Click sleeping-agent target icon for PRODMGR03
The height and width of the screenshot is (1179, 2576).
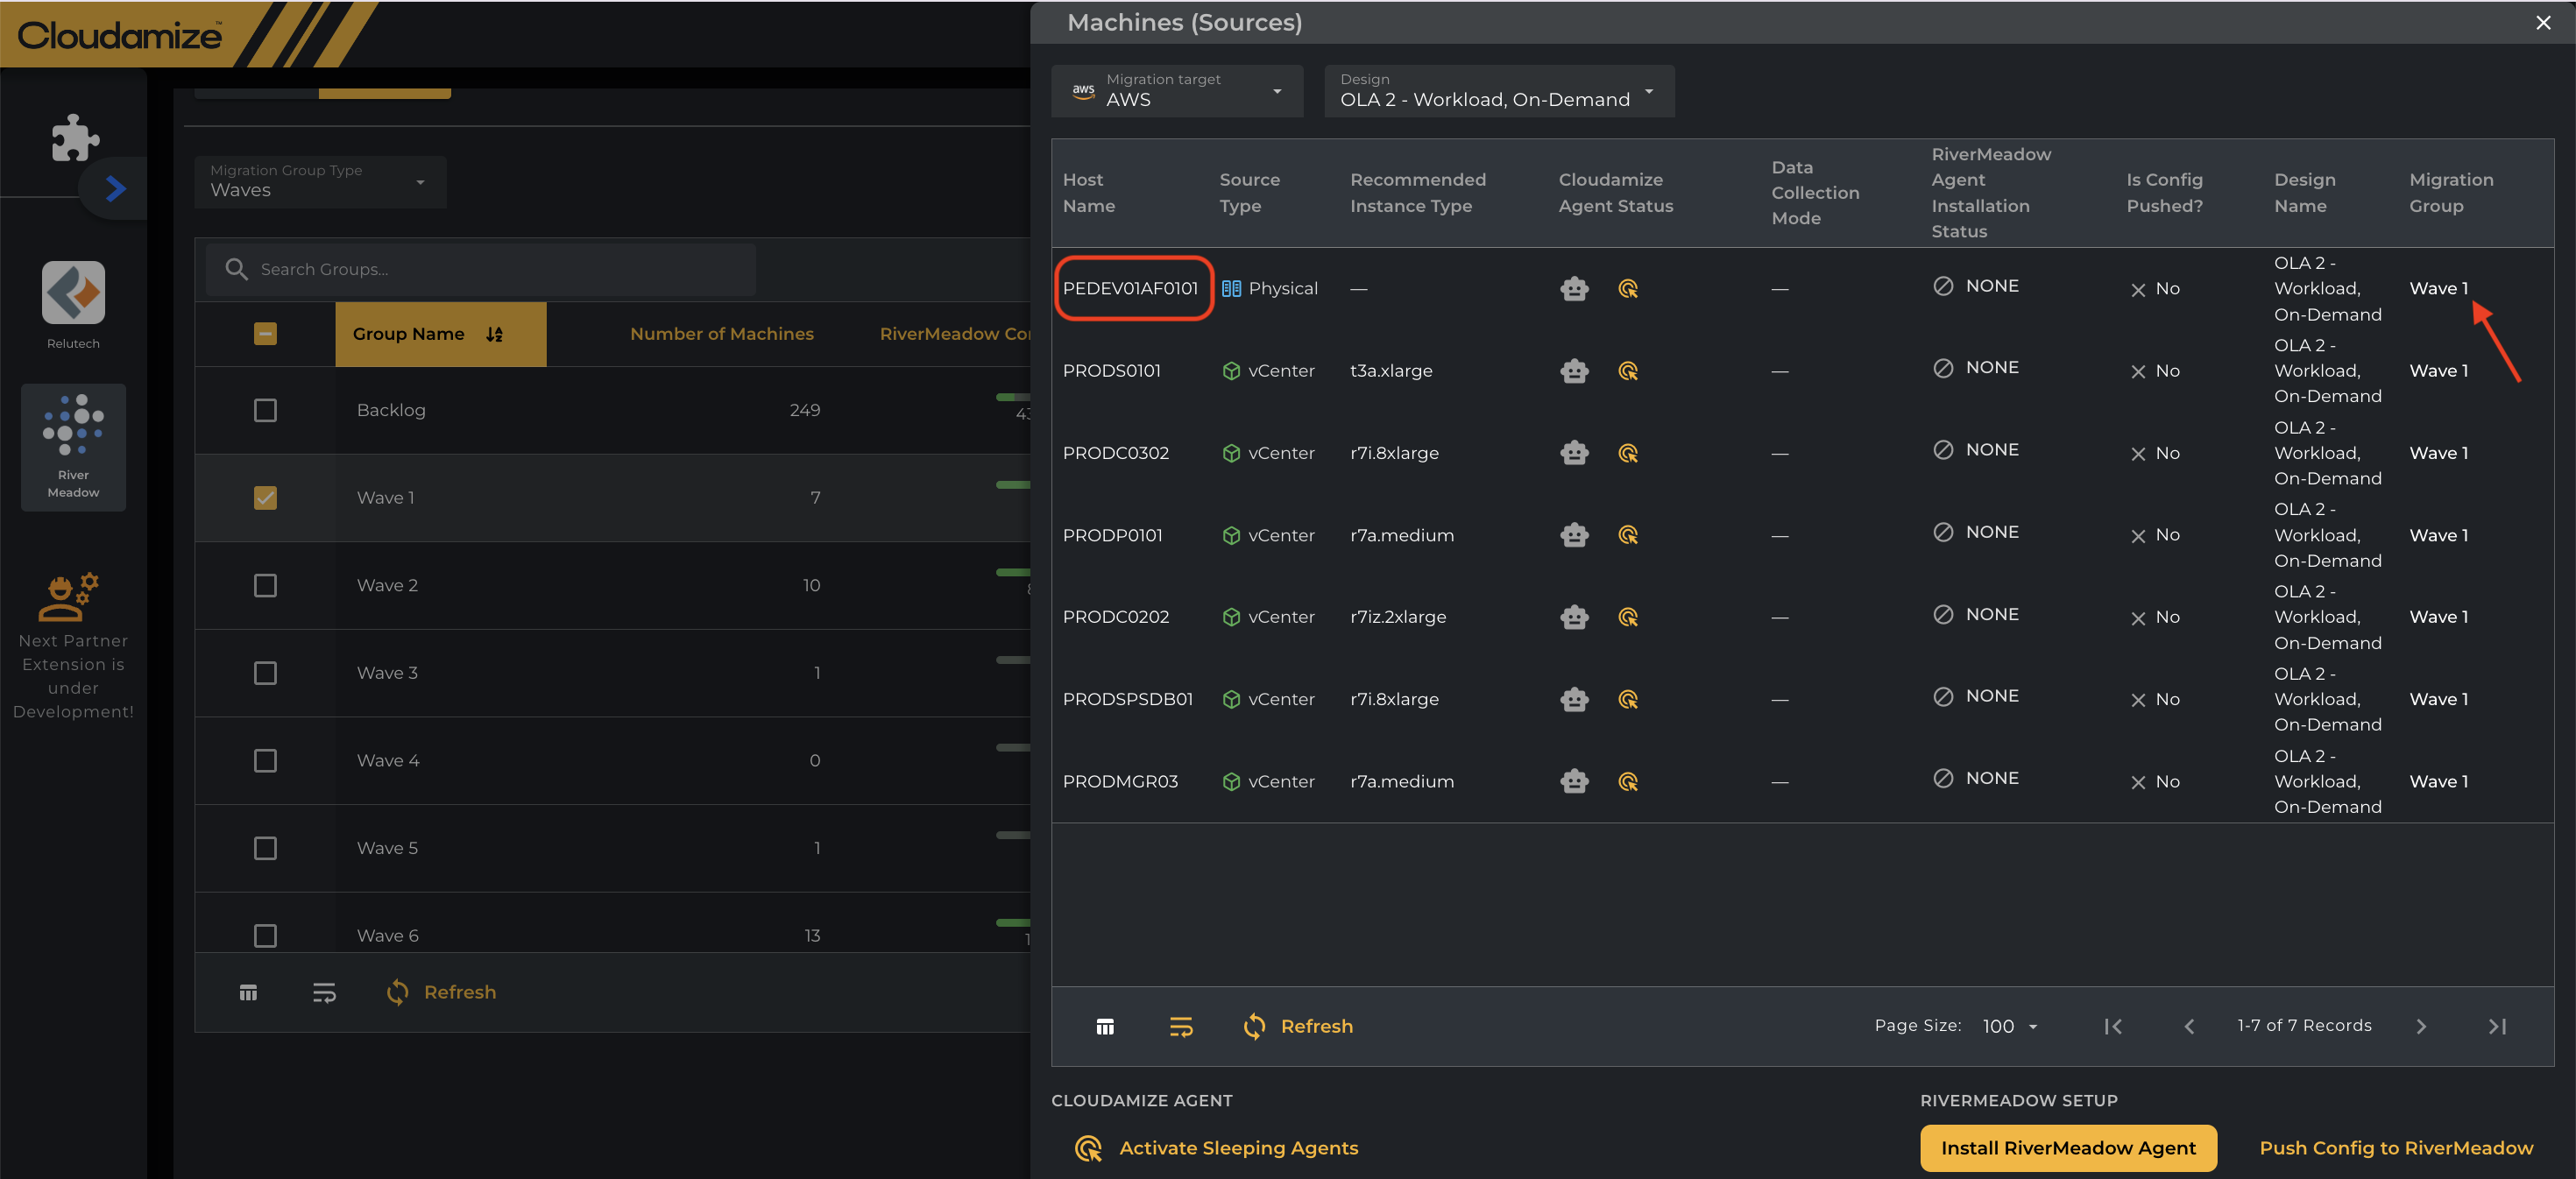coord(1628,782)
